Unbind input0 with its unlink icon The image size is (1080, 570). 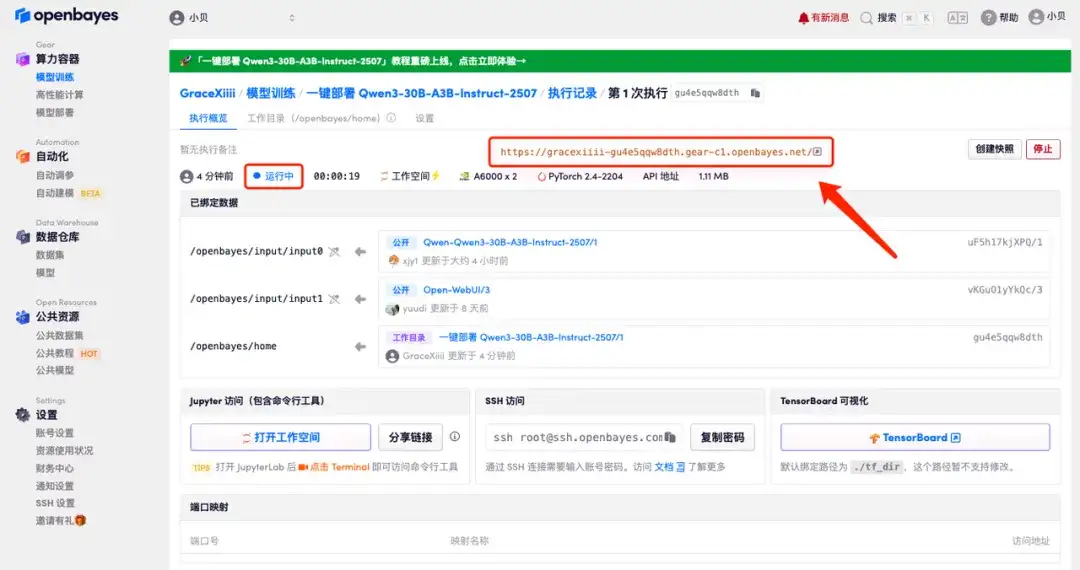coord(334,251)
